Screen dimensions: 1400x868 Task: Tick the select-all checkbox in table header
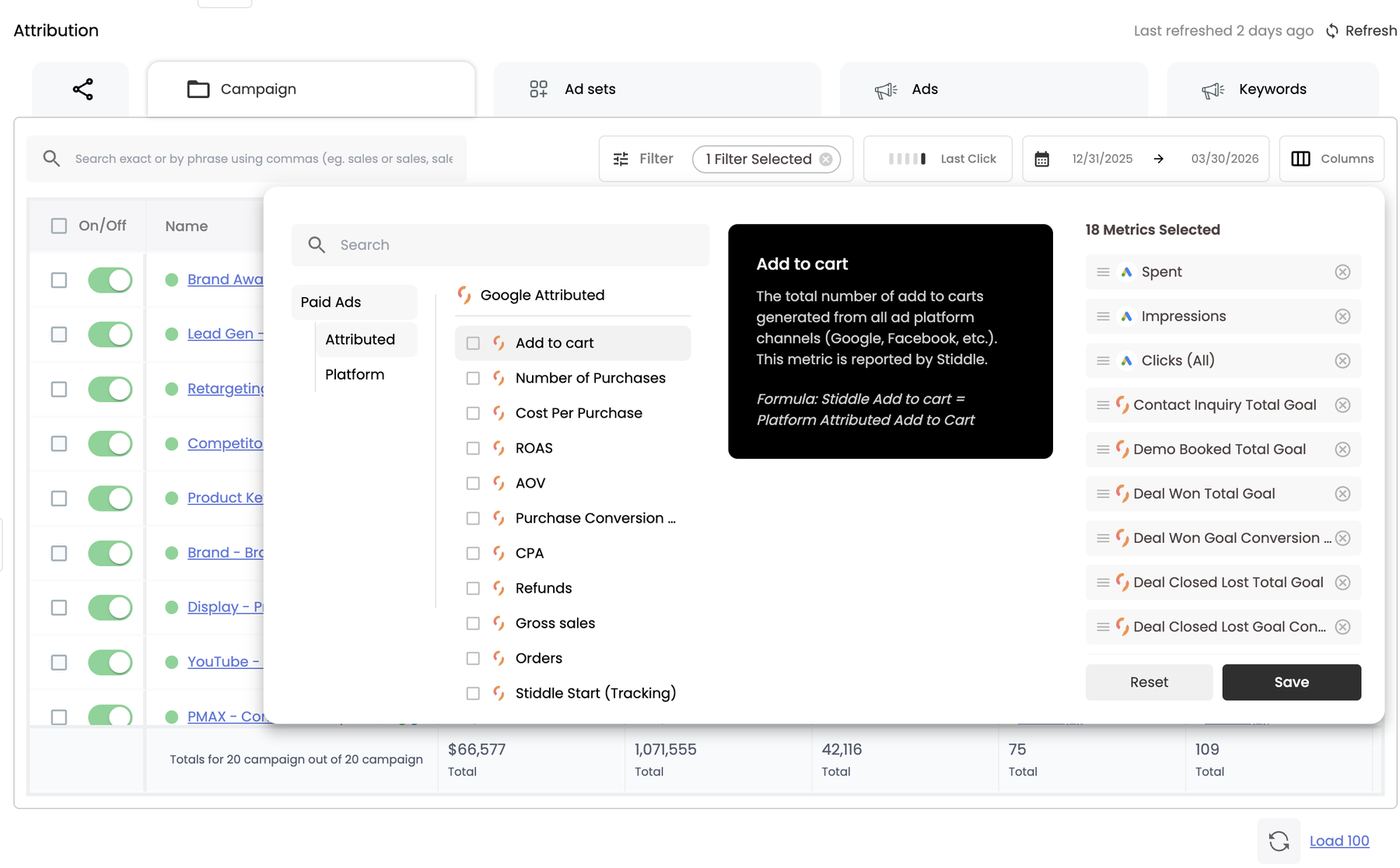point(59,226)
